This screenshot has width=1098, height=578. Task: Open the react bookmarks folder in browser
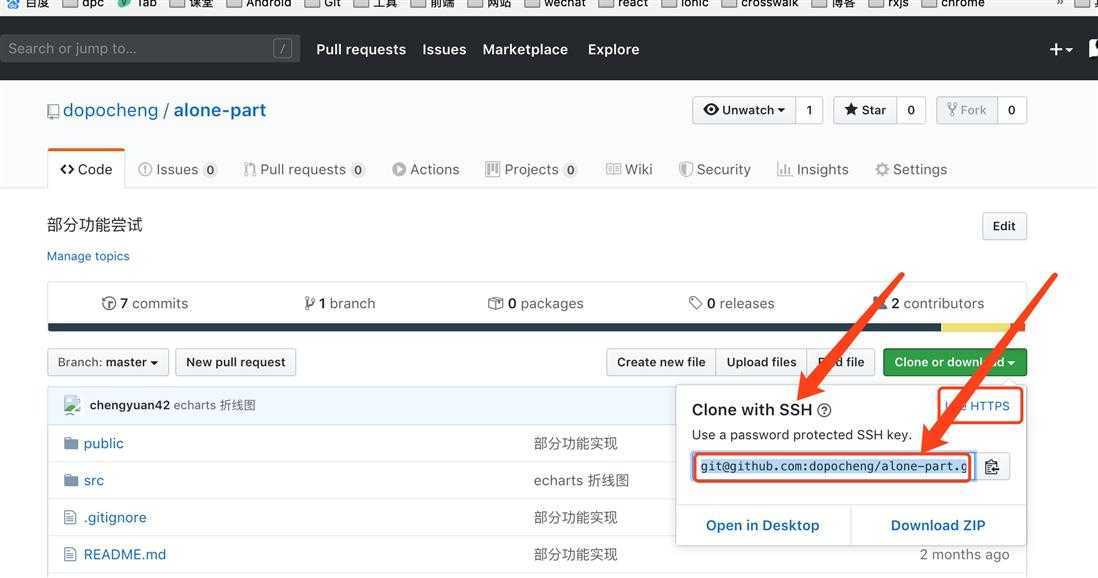623,4
